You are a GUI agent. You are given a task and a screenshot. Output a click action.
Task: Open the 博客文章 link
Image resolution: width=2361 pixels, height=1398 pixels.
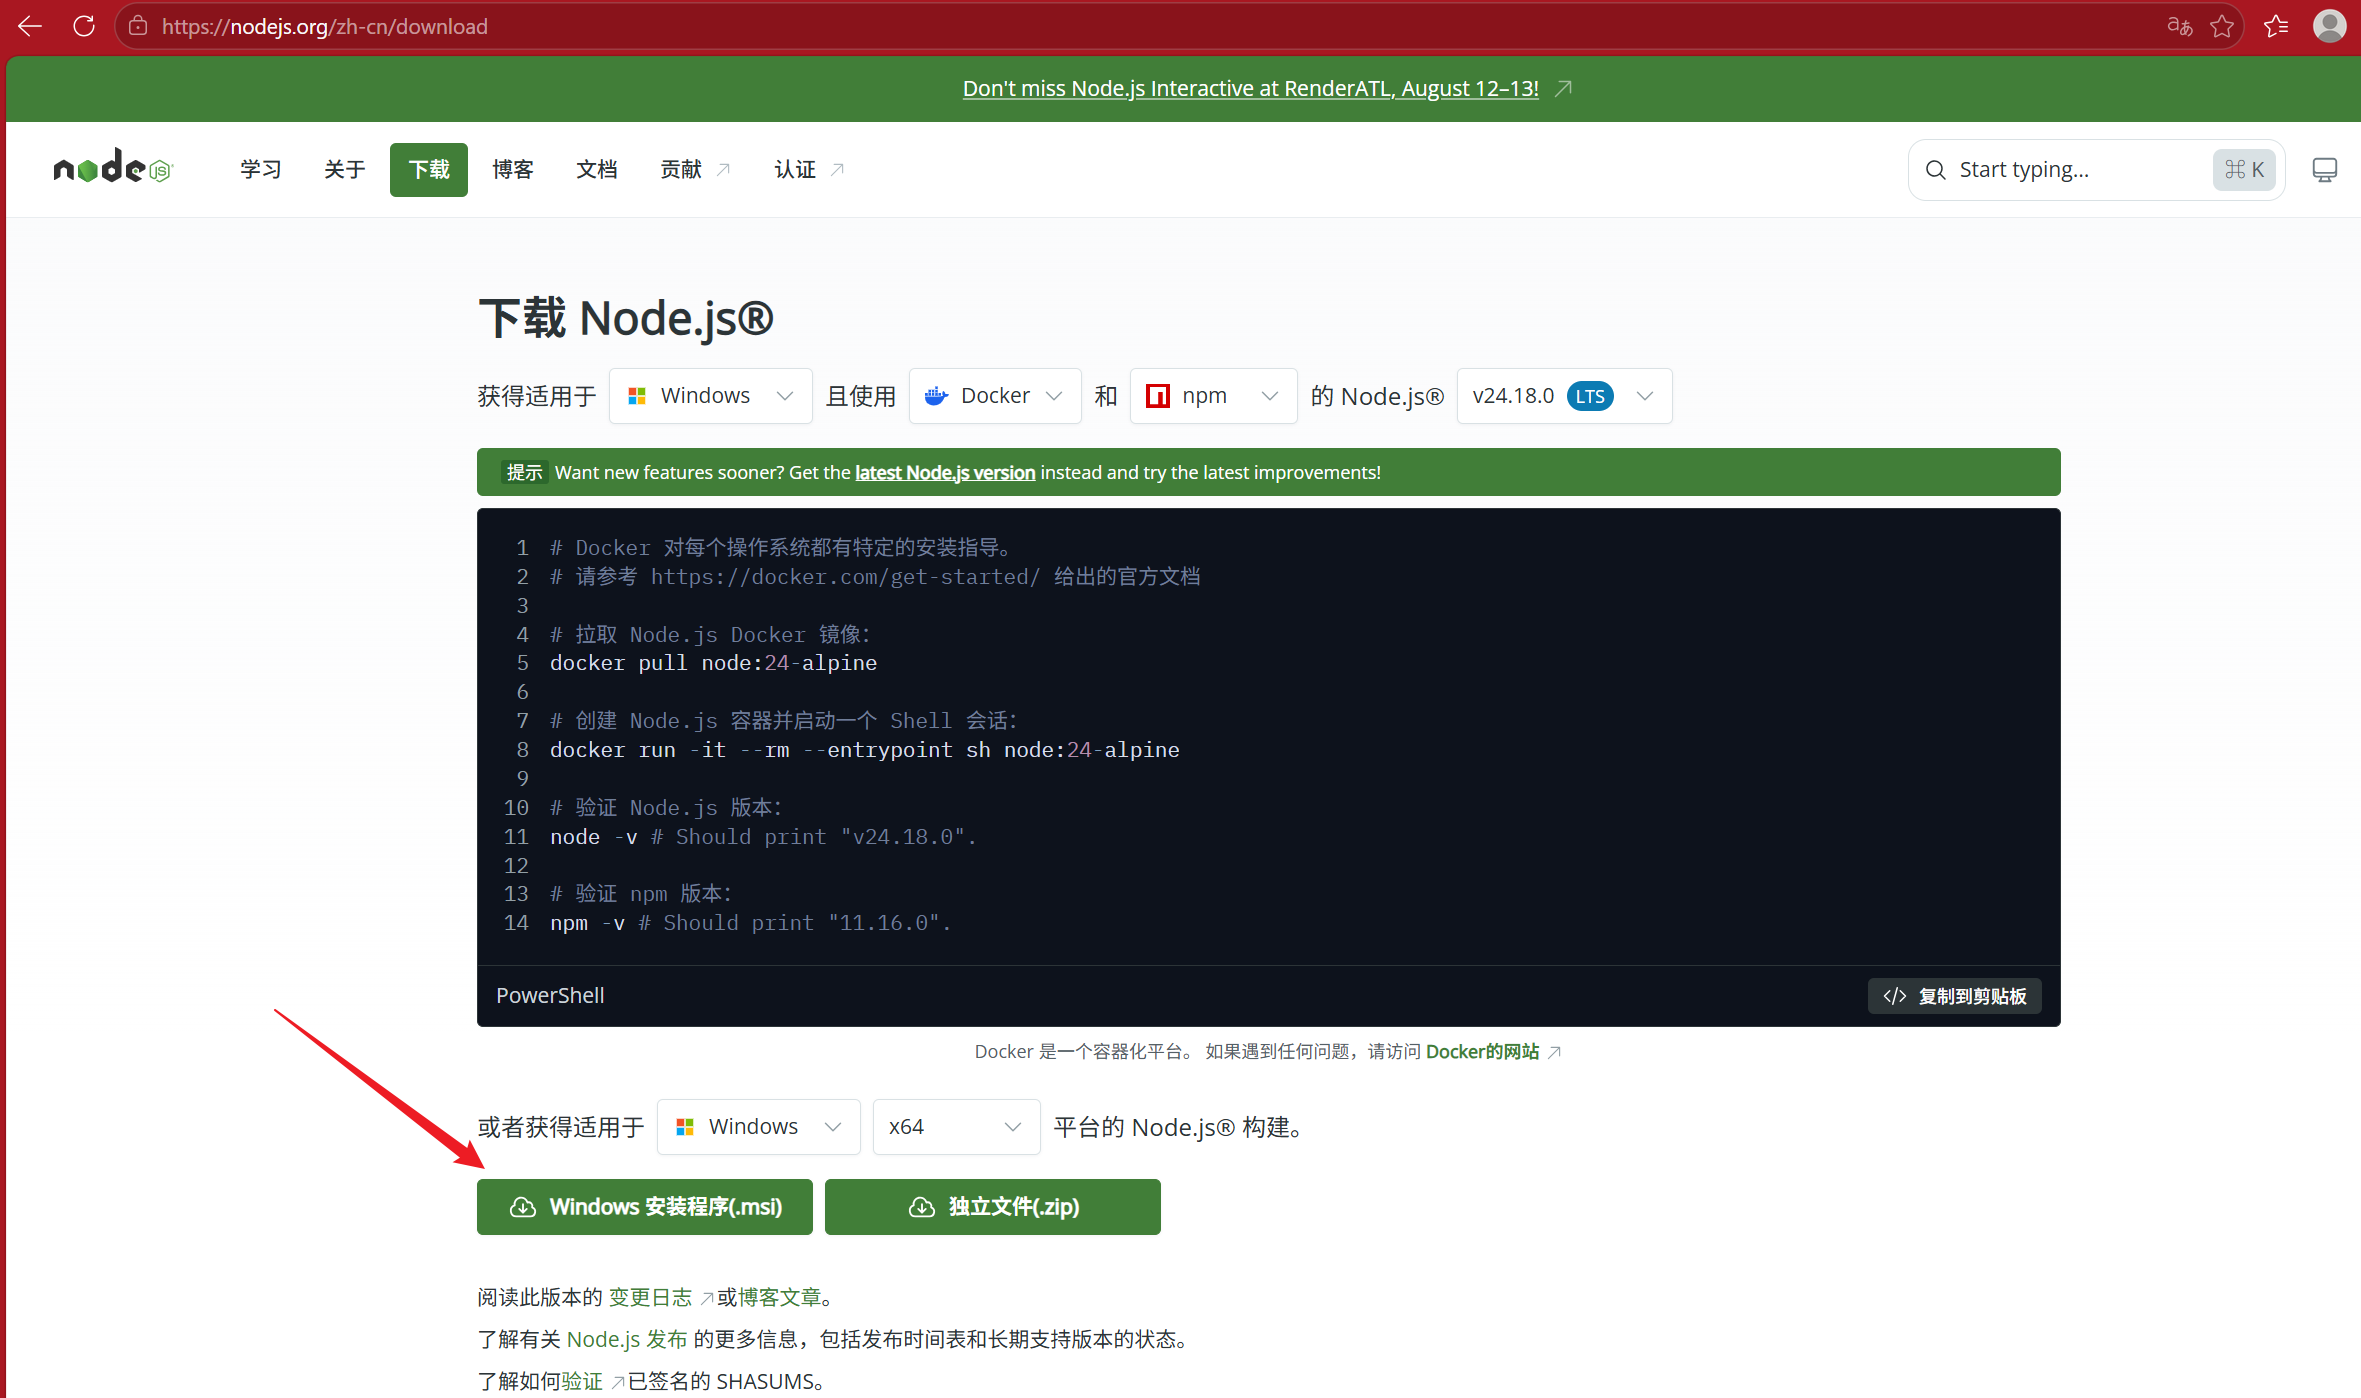pyautogui.click(x=780, y=1297)
